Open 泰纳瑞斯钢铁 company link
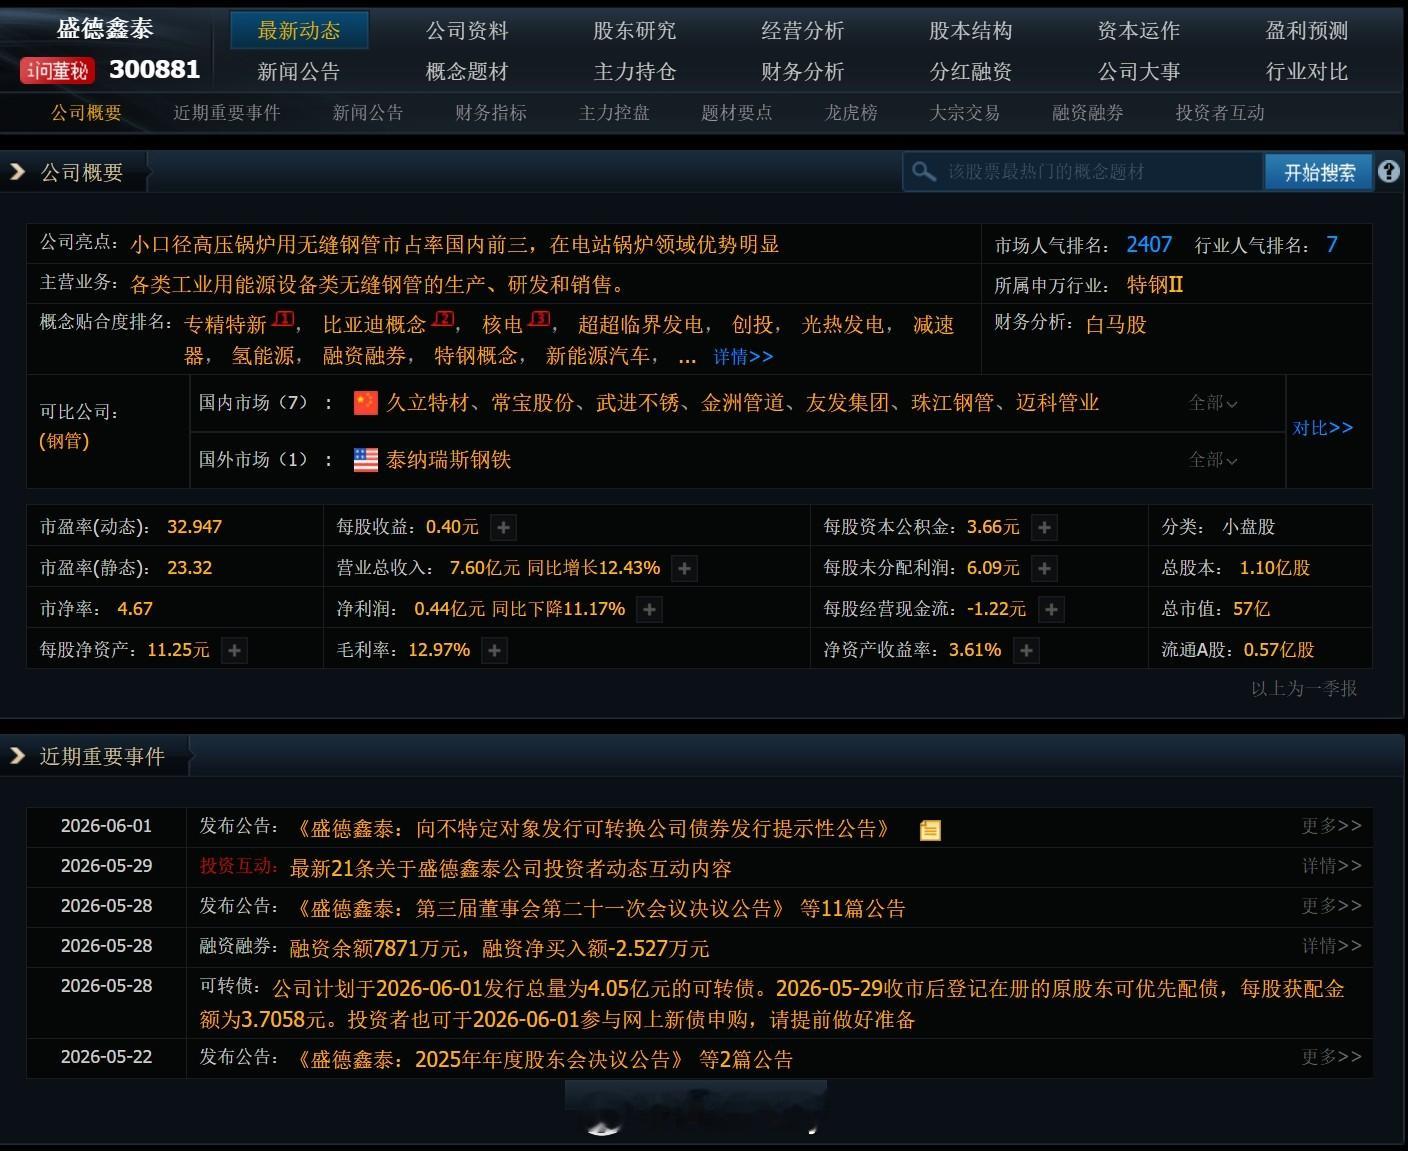 [x=449, y=459]
